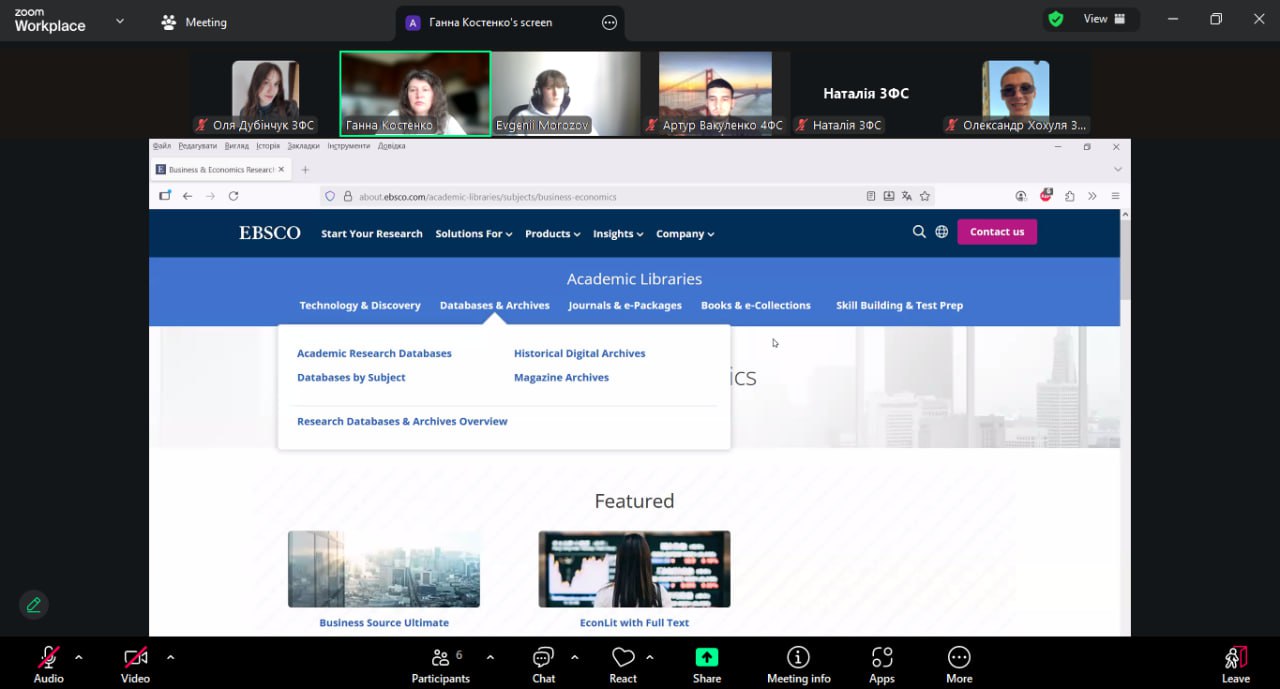Viewport: 1280px width, 689px height.
Task: Expand the Video options arrow
Action: click(x=170, y=657)
